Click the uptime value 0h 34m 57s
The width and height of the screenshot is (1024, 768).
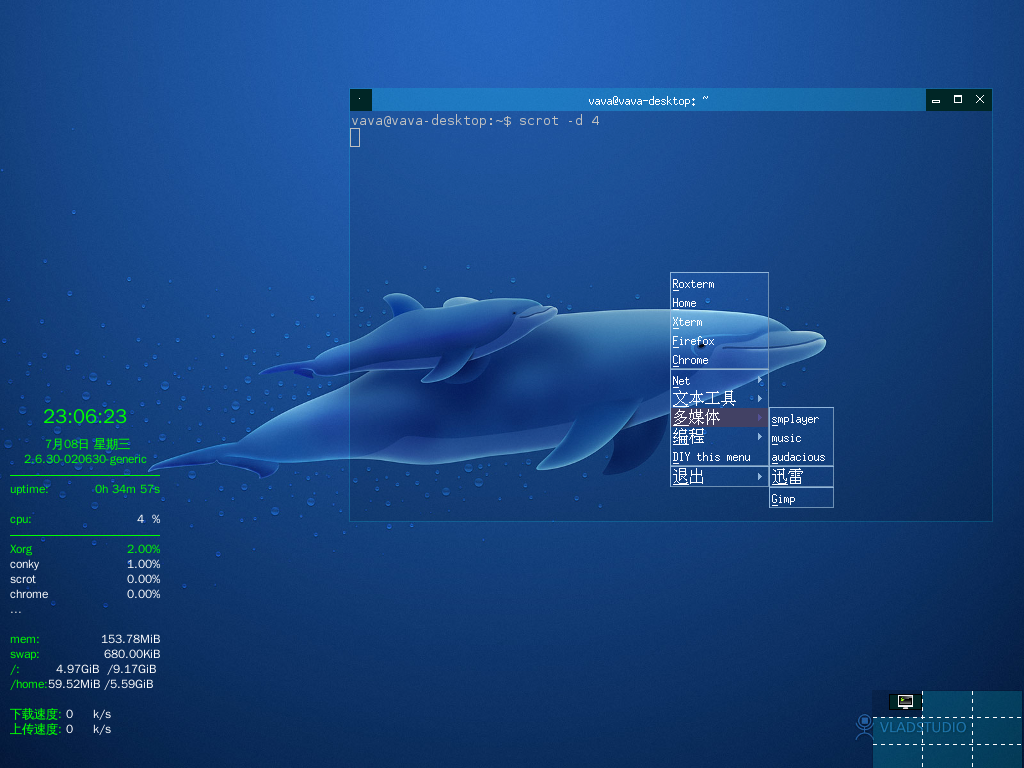(x=127, y=489)
